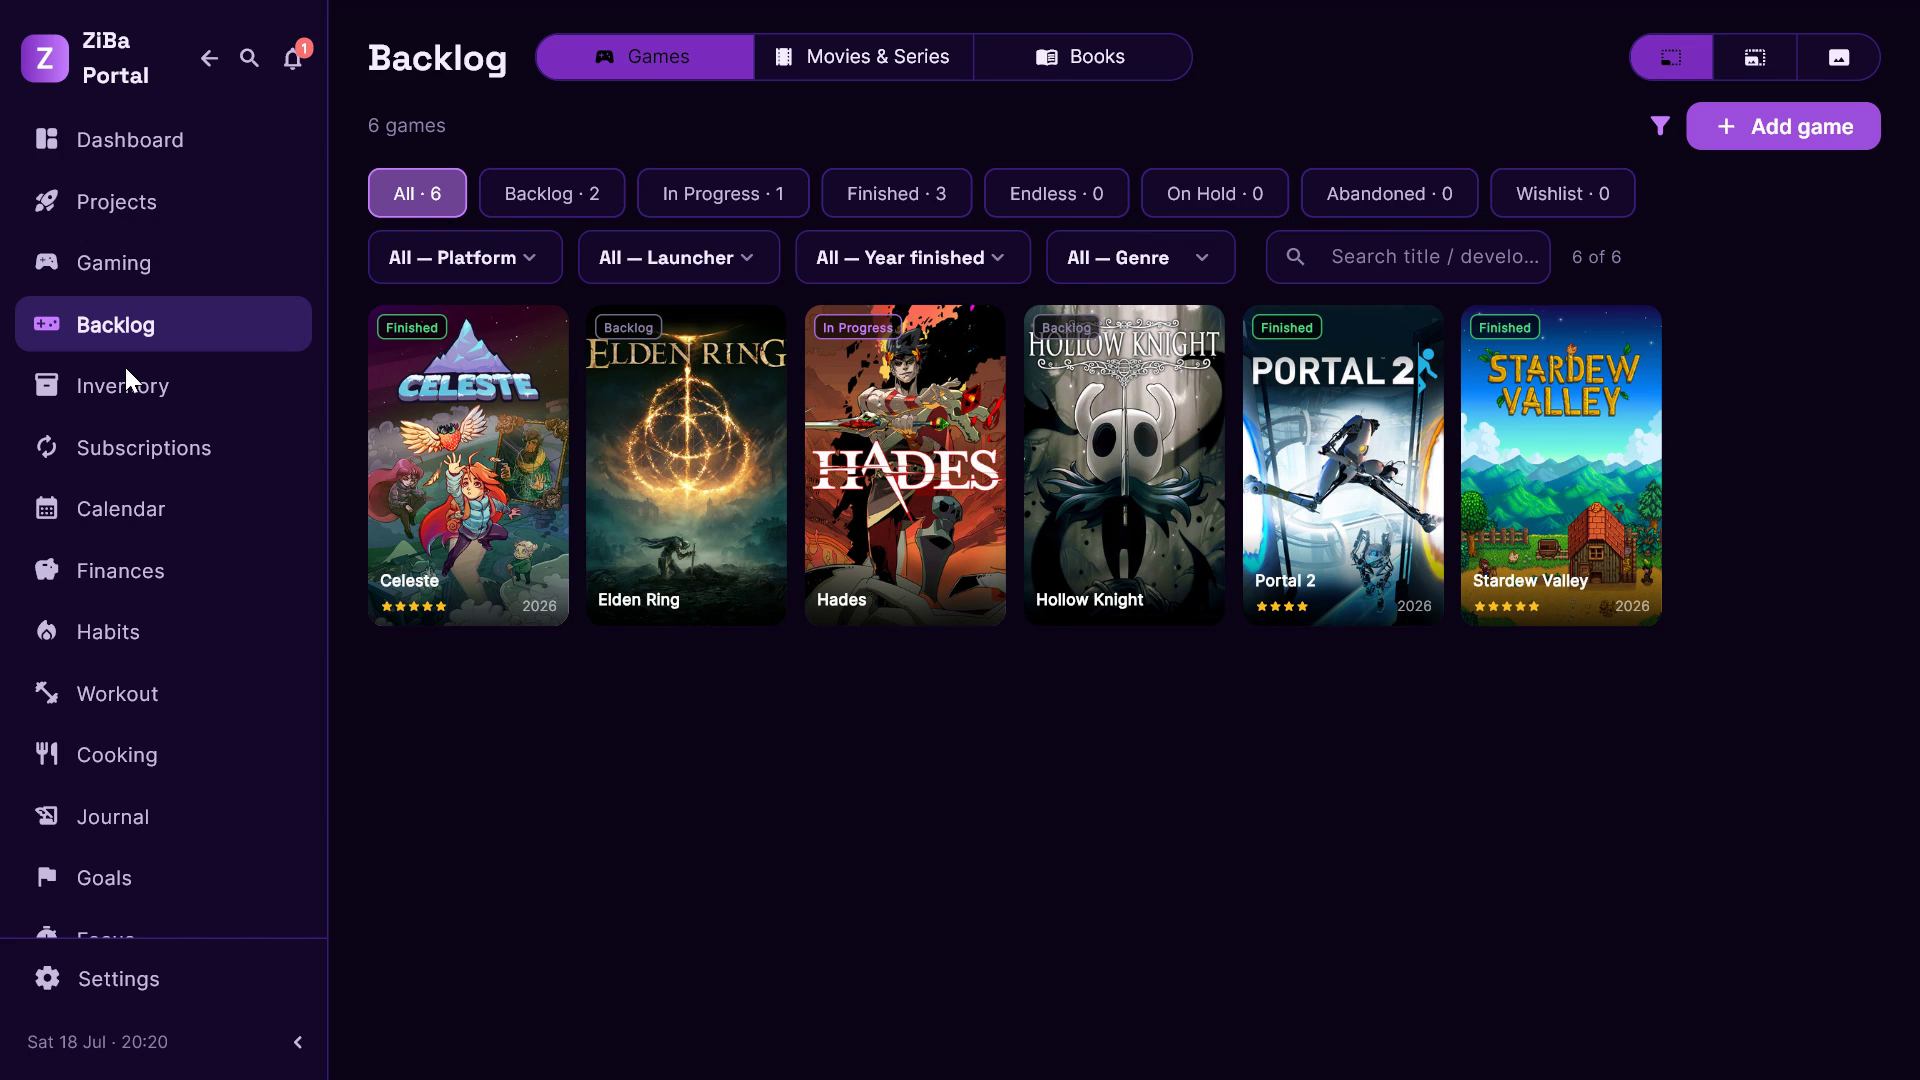Screen dimensions: 1920x1080
Task: Filter by On Hold · 0 status
Action: pyautogui.click(x=1215, y=193)
